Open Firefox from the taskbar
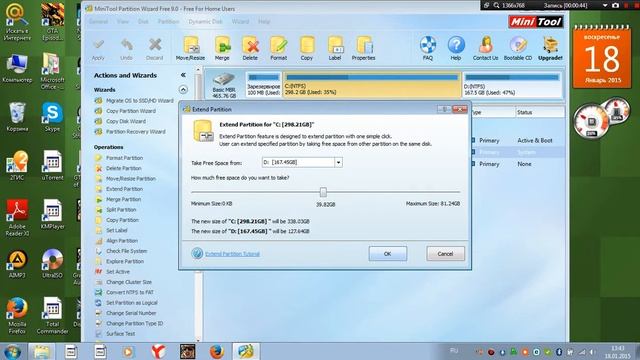 (217, 351)
